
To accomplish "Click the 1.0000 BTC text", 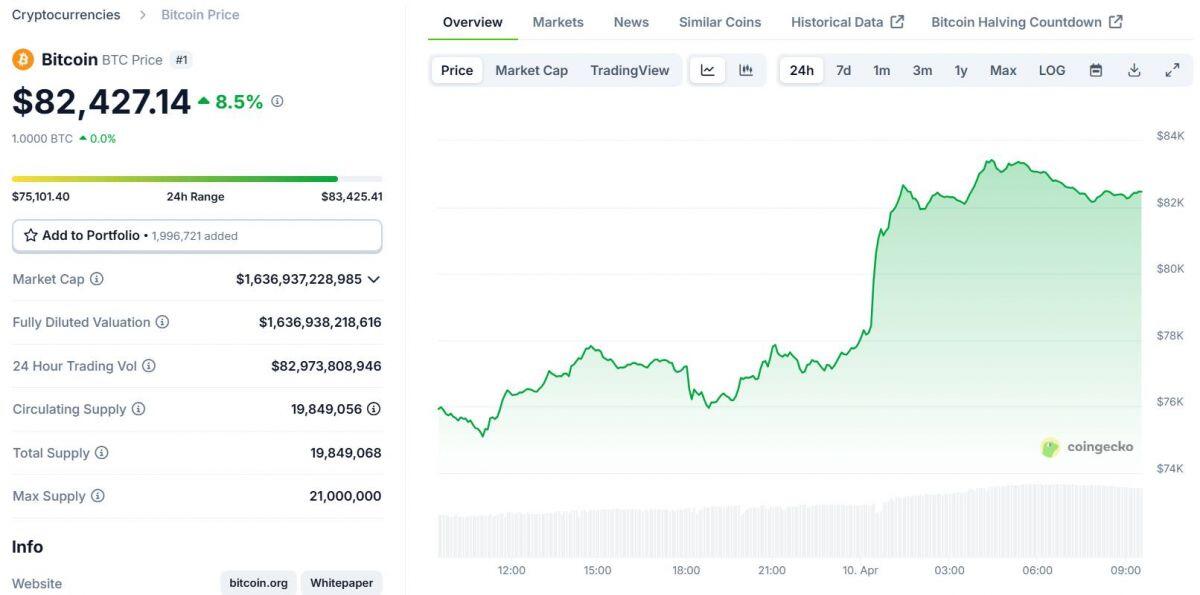I will [x=42, y=139].
